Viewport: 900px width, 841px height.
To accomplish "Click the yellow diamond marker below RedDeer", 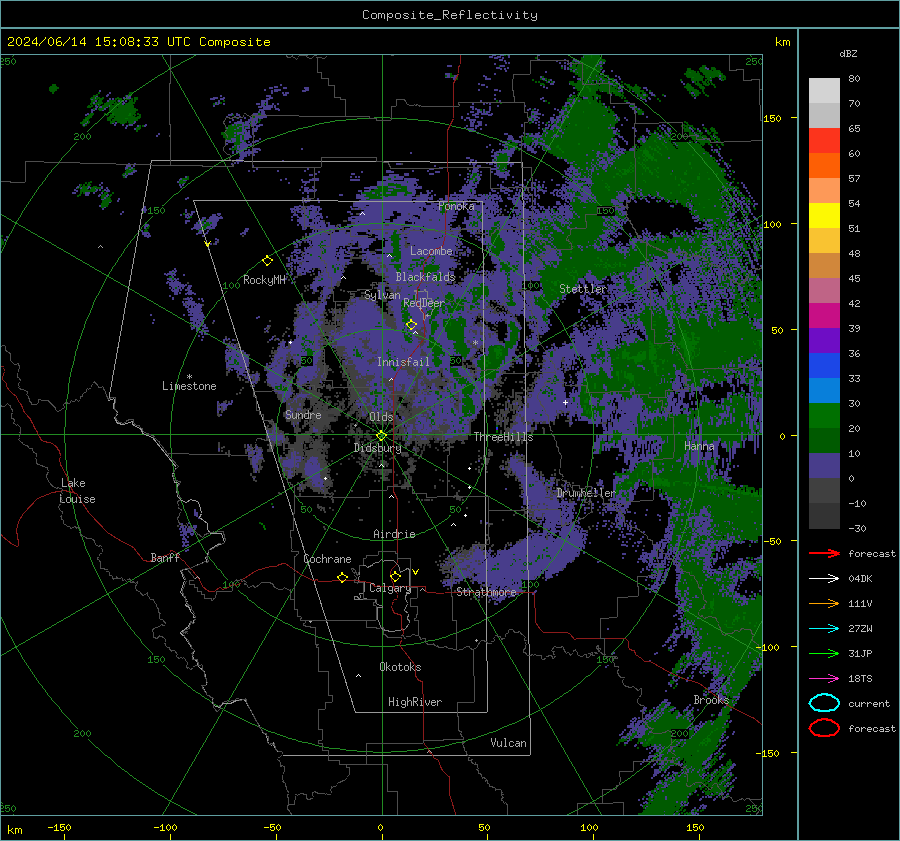I will click(x=411, y=325).
